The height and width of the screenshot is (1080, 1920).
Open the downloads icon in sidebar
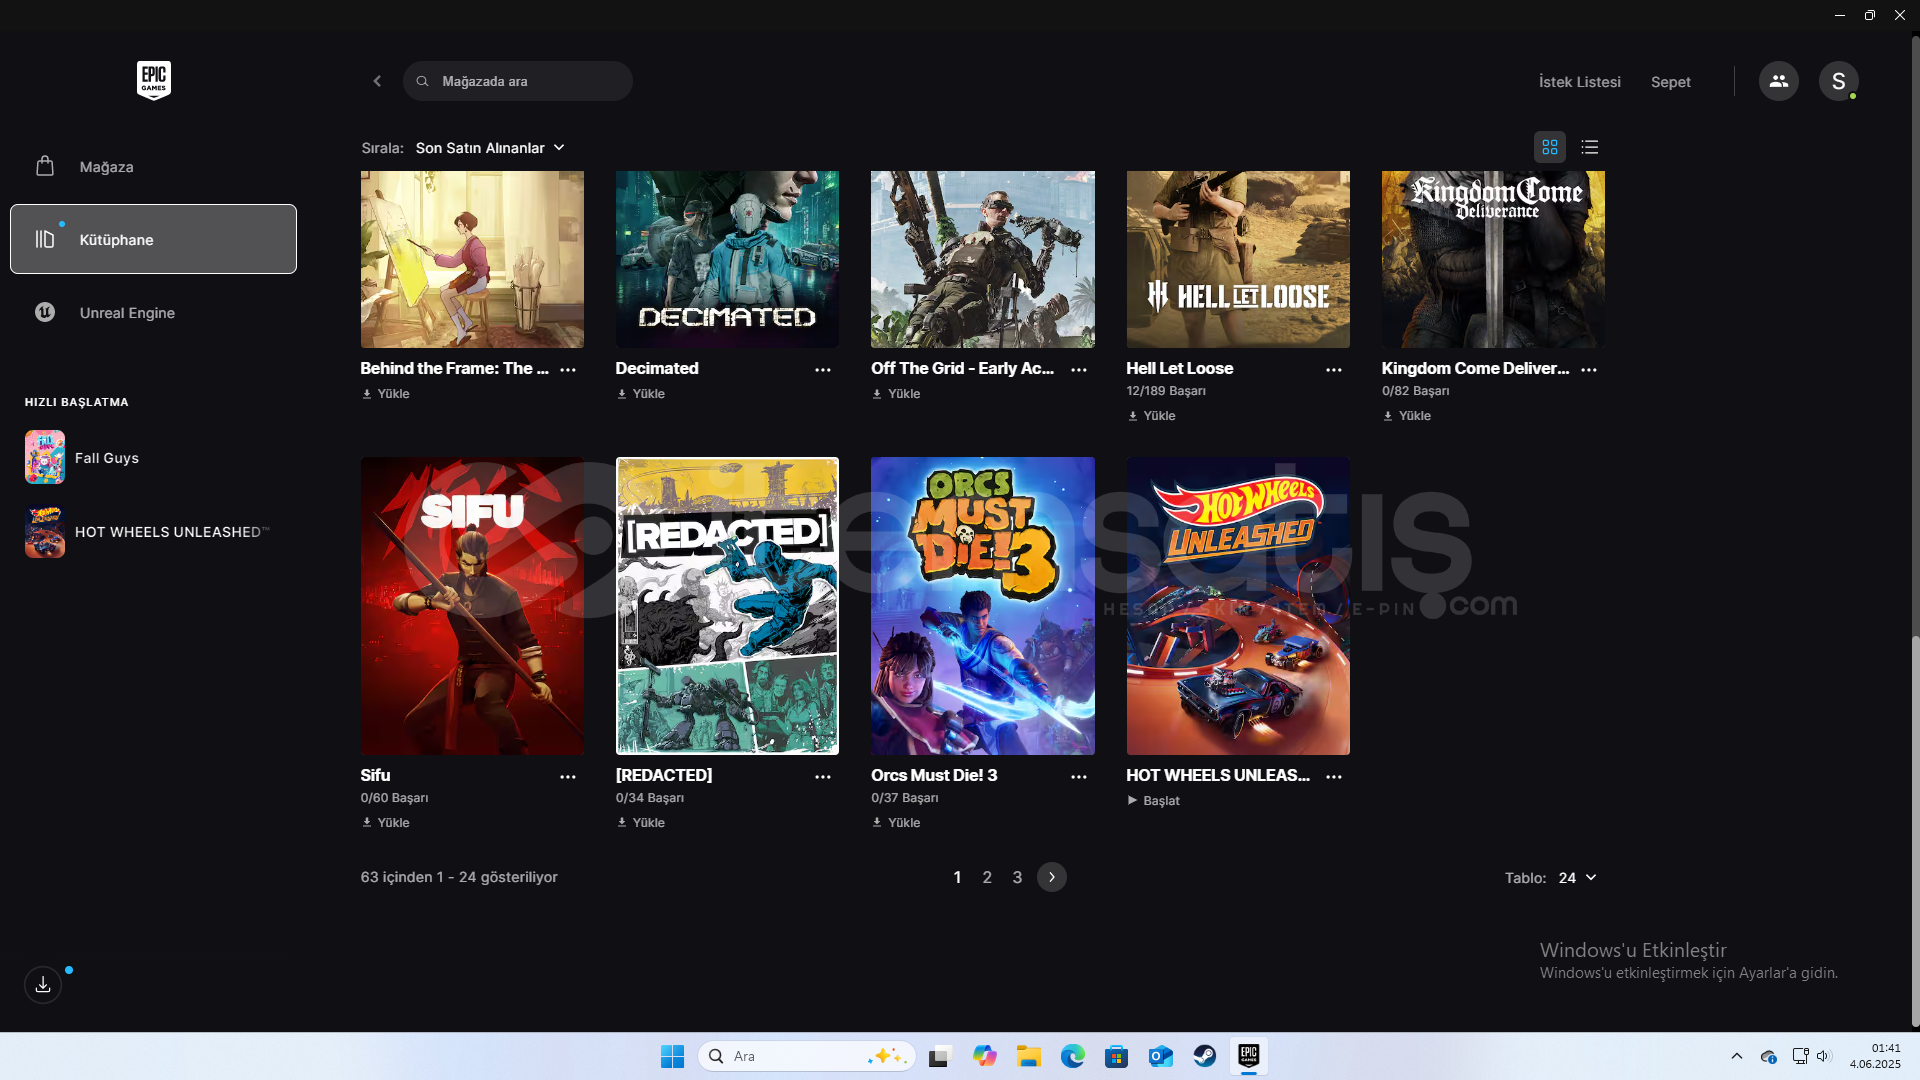tap(43, 985)
